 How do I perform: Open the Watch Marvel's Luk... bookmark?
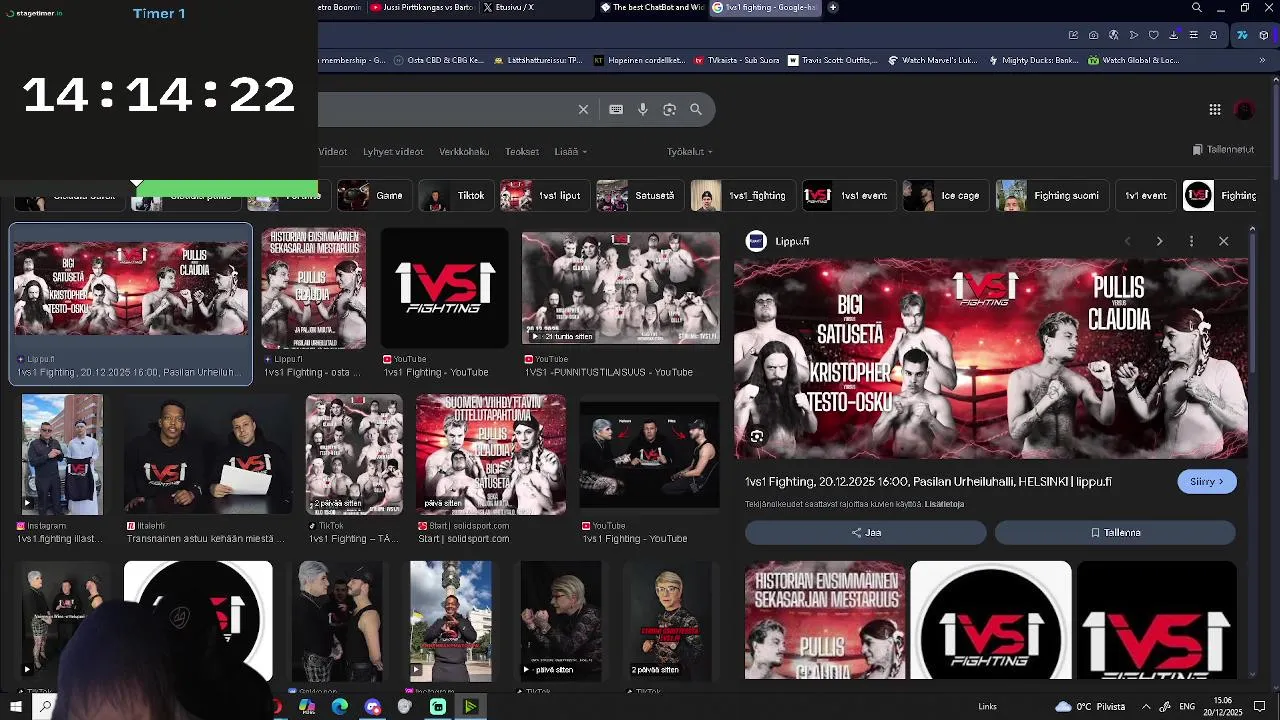[x=932, y=60]
